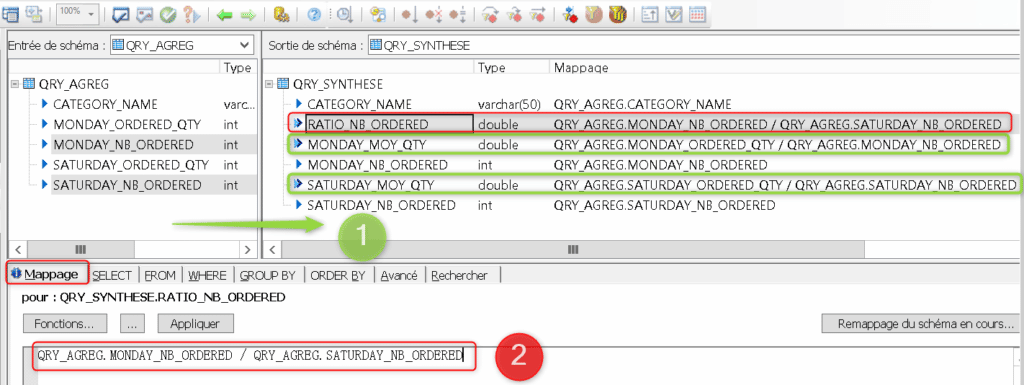
Task: Click the green back arrow icon
Action: coord(226,14)
